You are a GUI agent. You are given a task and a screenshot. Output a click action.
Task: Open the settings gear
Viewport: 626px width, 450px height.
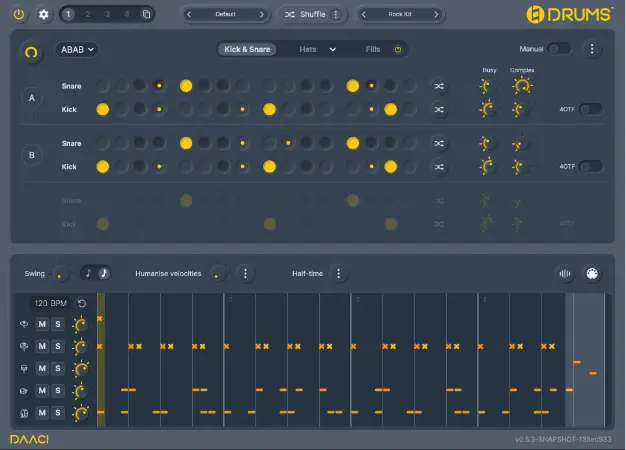click(43, 15)
